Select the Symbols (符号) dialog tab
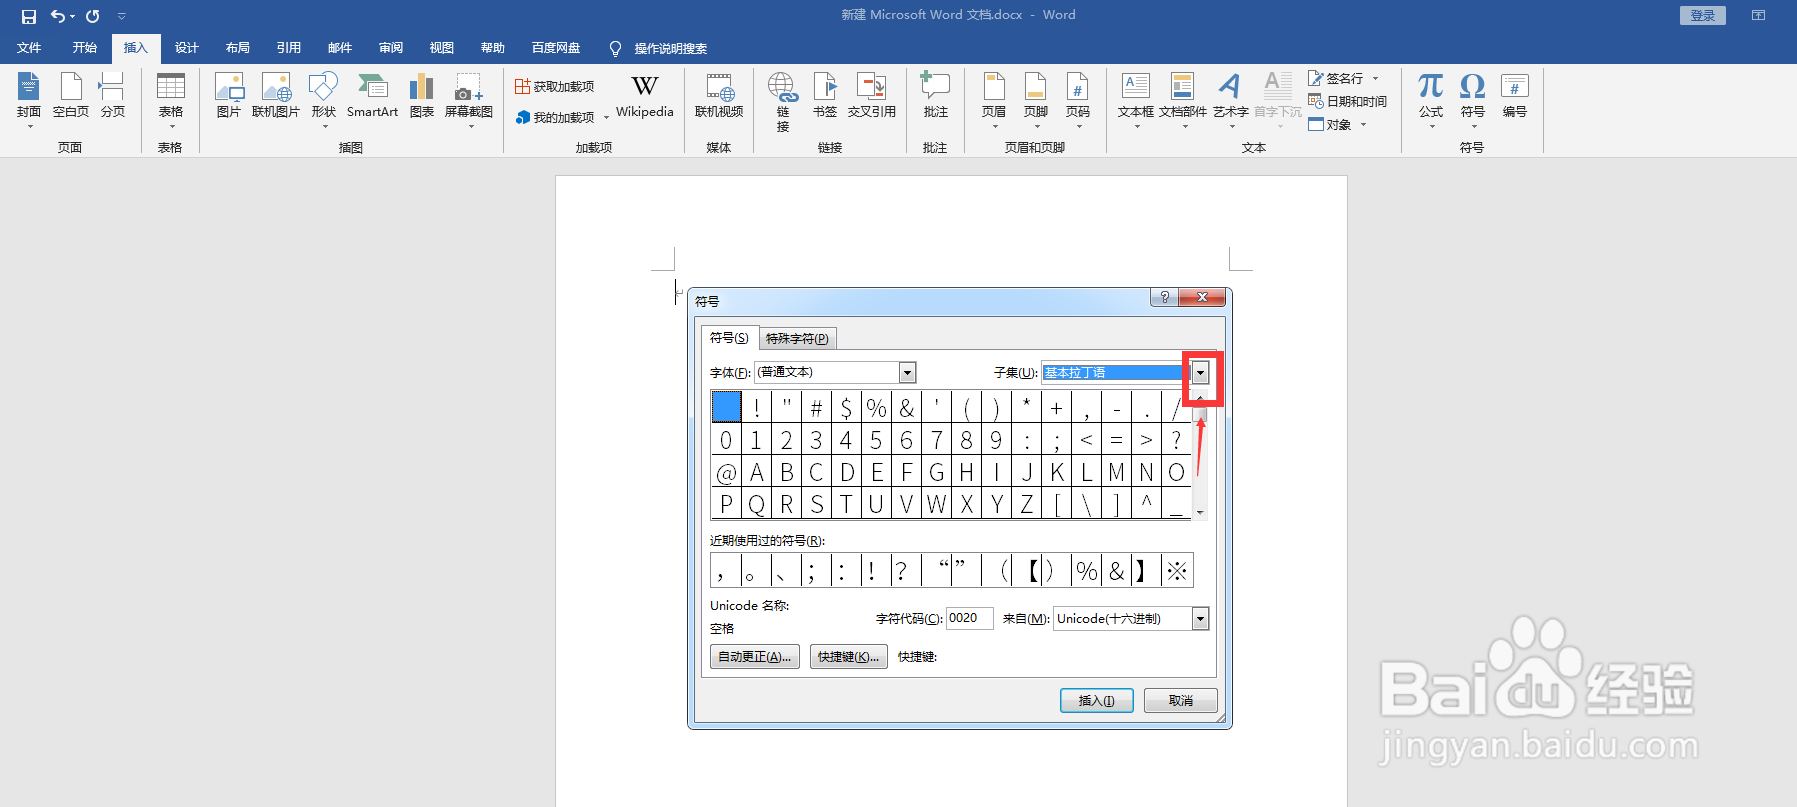The height and width of the screenshot is (807, 1797). (729, 338)
